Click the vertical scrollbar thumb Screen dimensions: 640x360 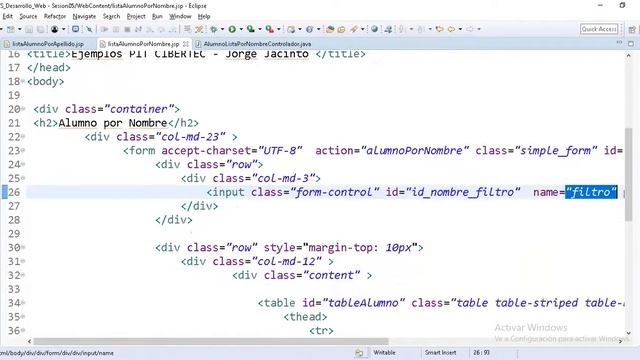pyautogui.click(x=629, y=175)
